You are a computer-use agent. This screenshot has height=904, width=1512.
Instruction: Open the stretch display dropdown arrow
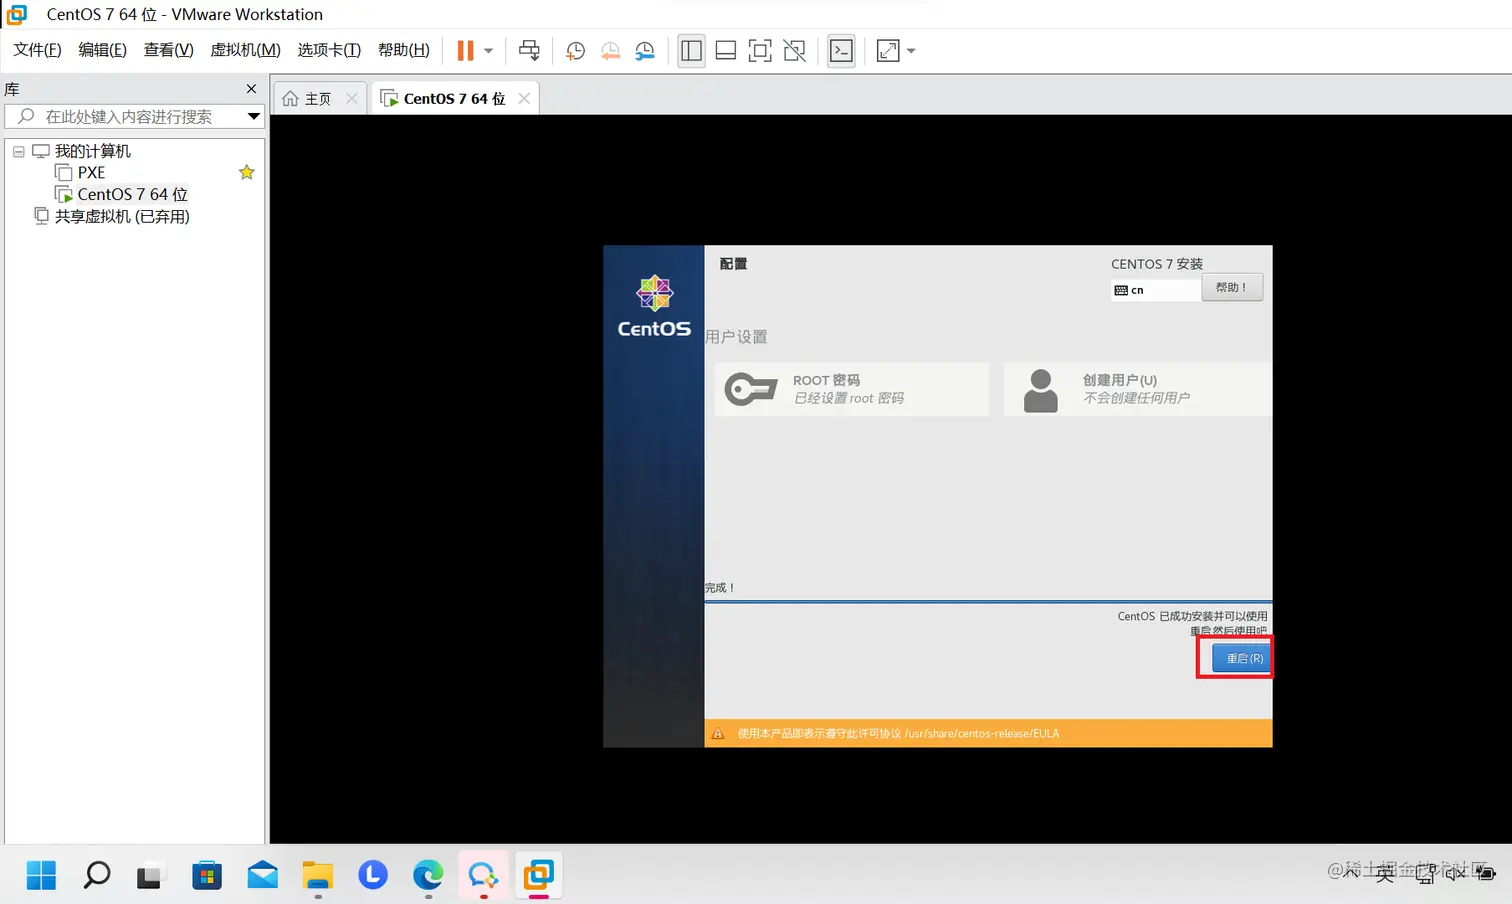(911, 50)
